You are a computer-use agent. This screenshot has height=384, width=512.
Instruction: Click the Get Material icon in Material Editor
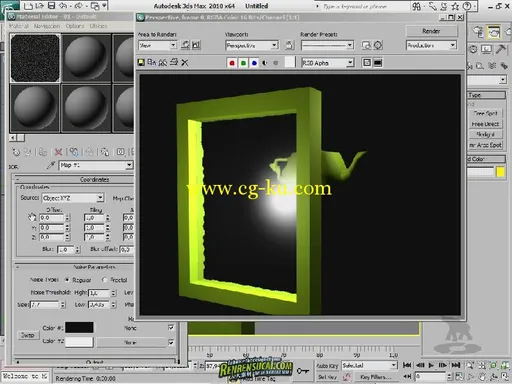click(x=16, y=152)
